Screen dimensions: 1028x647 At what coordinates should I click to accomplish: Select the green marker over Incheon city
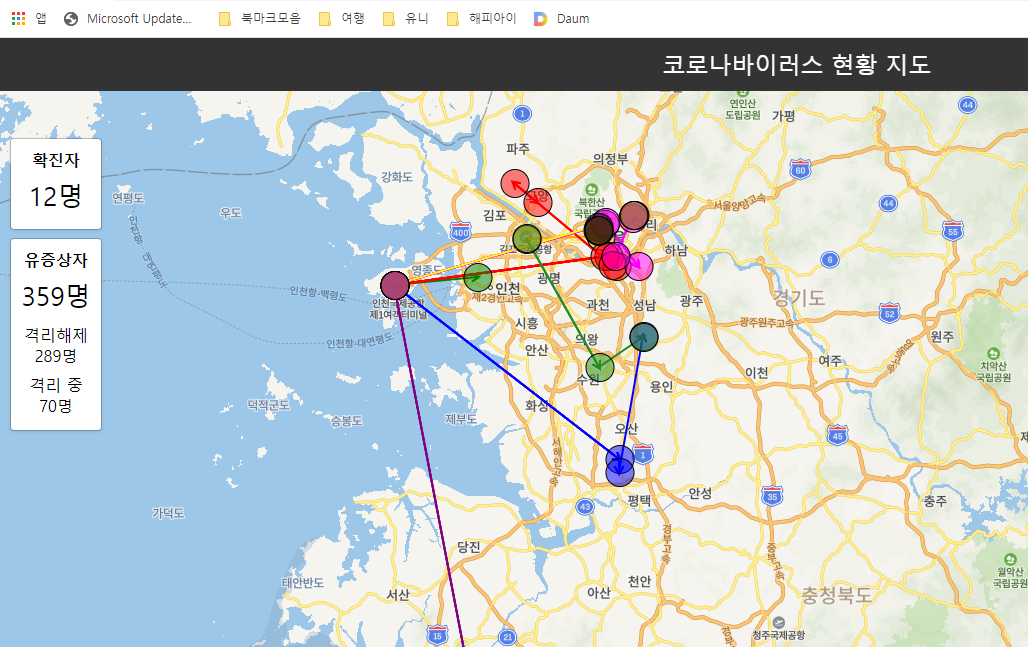tap(478, 278)
